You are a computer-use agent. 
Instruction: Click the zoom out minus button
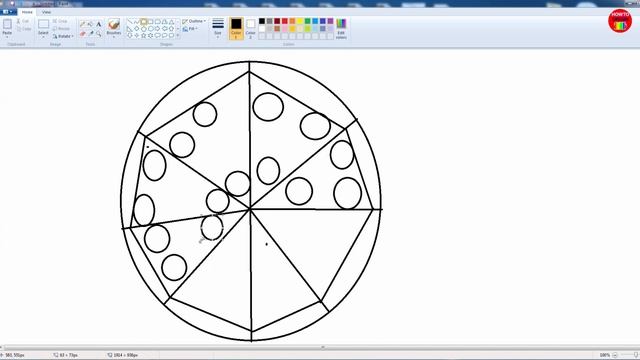click(615, 355)
